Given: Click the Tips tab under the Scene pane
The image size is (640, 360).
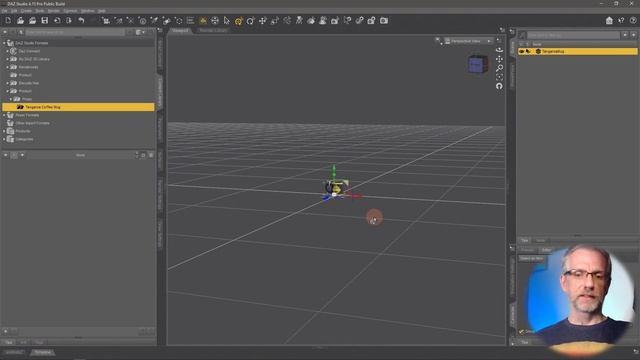Looking at the screenshot, I should point(524,240).
